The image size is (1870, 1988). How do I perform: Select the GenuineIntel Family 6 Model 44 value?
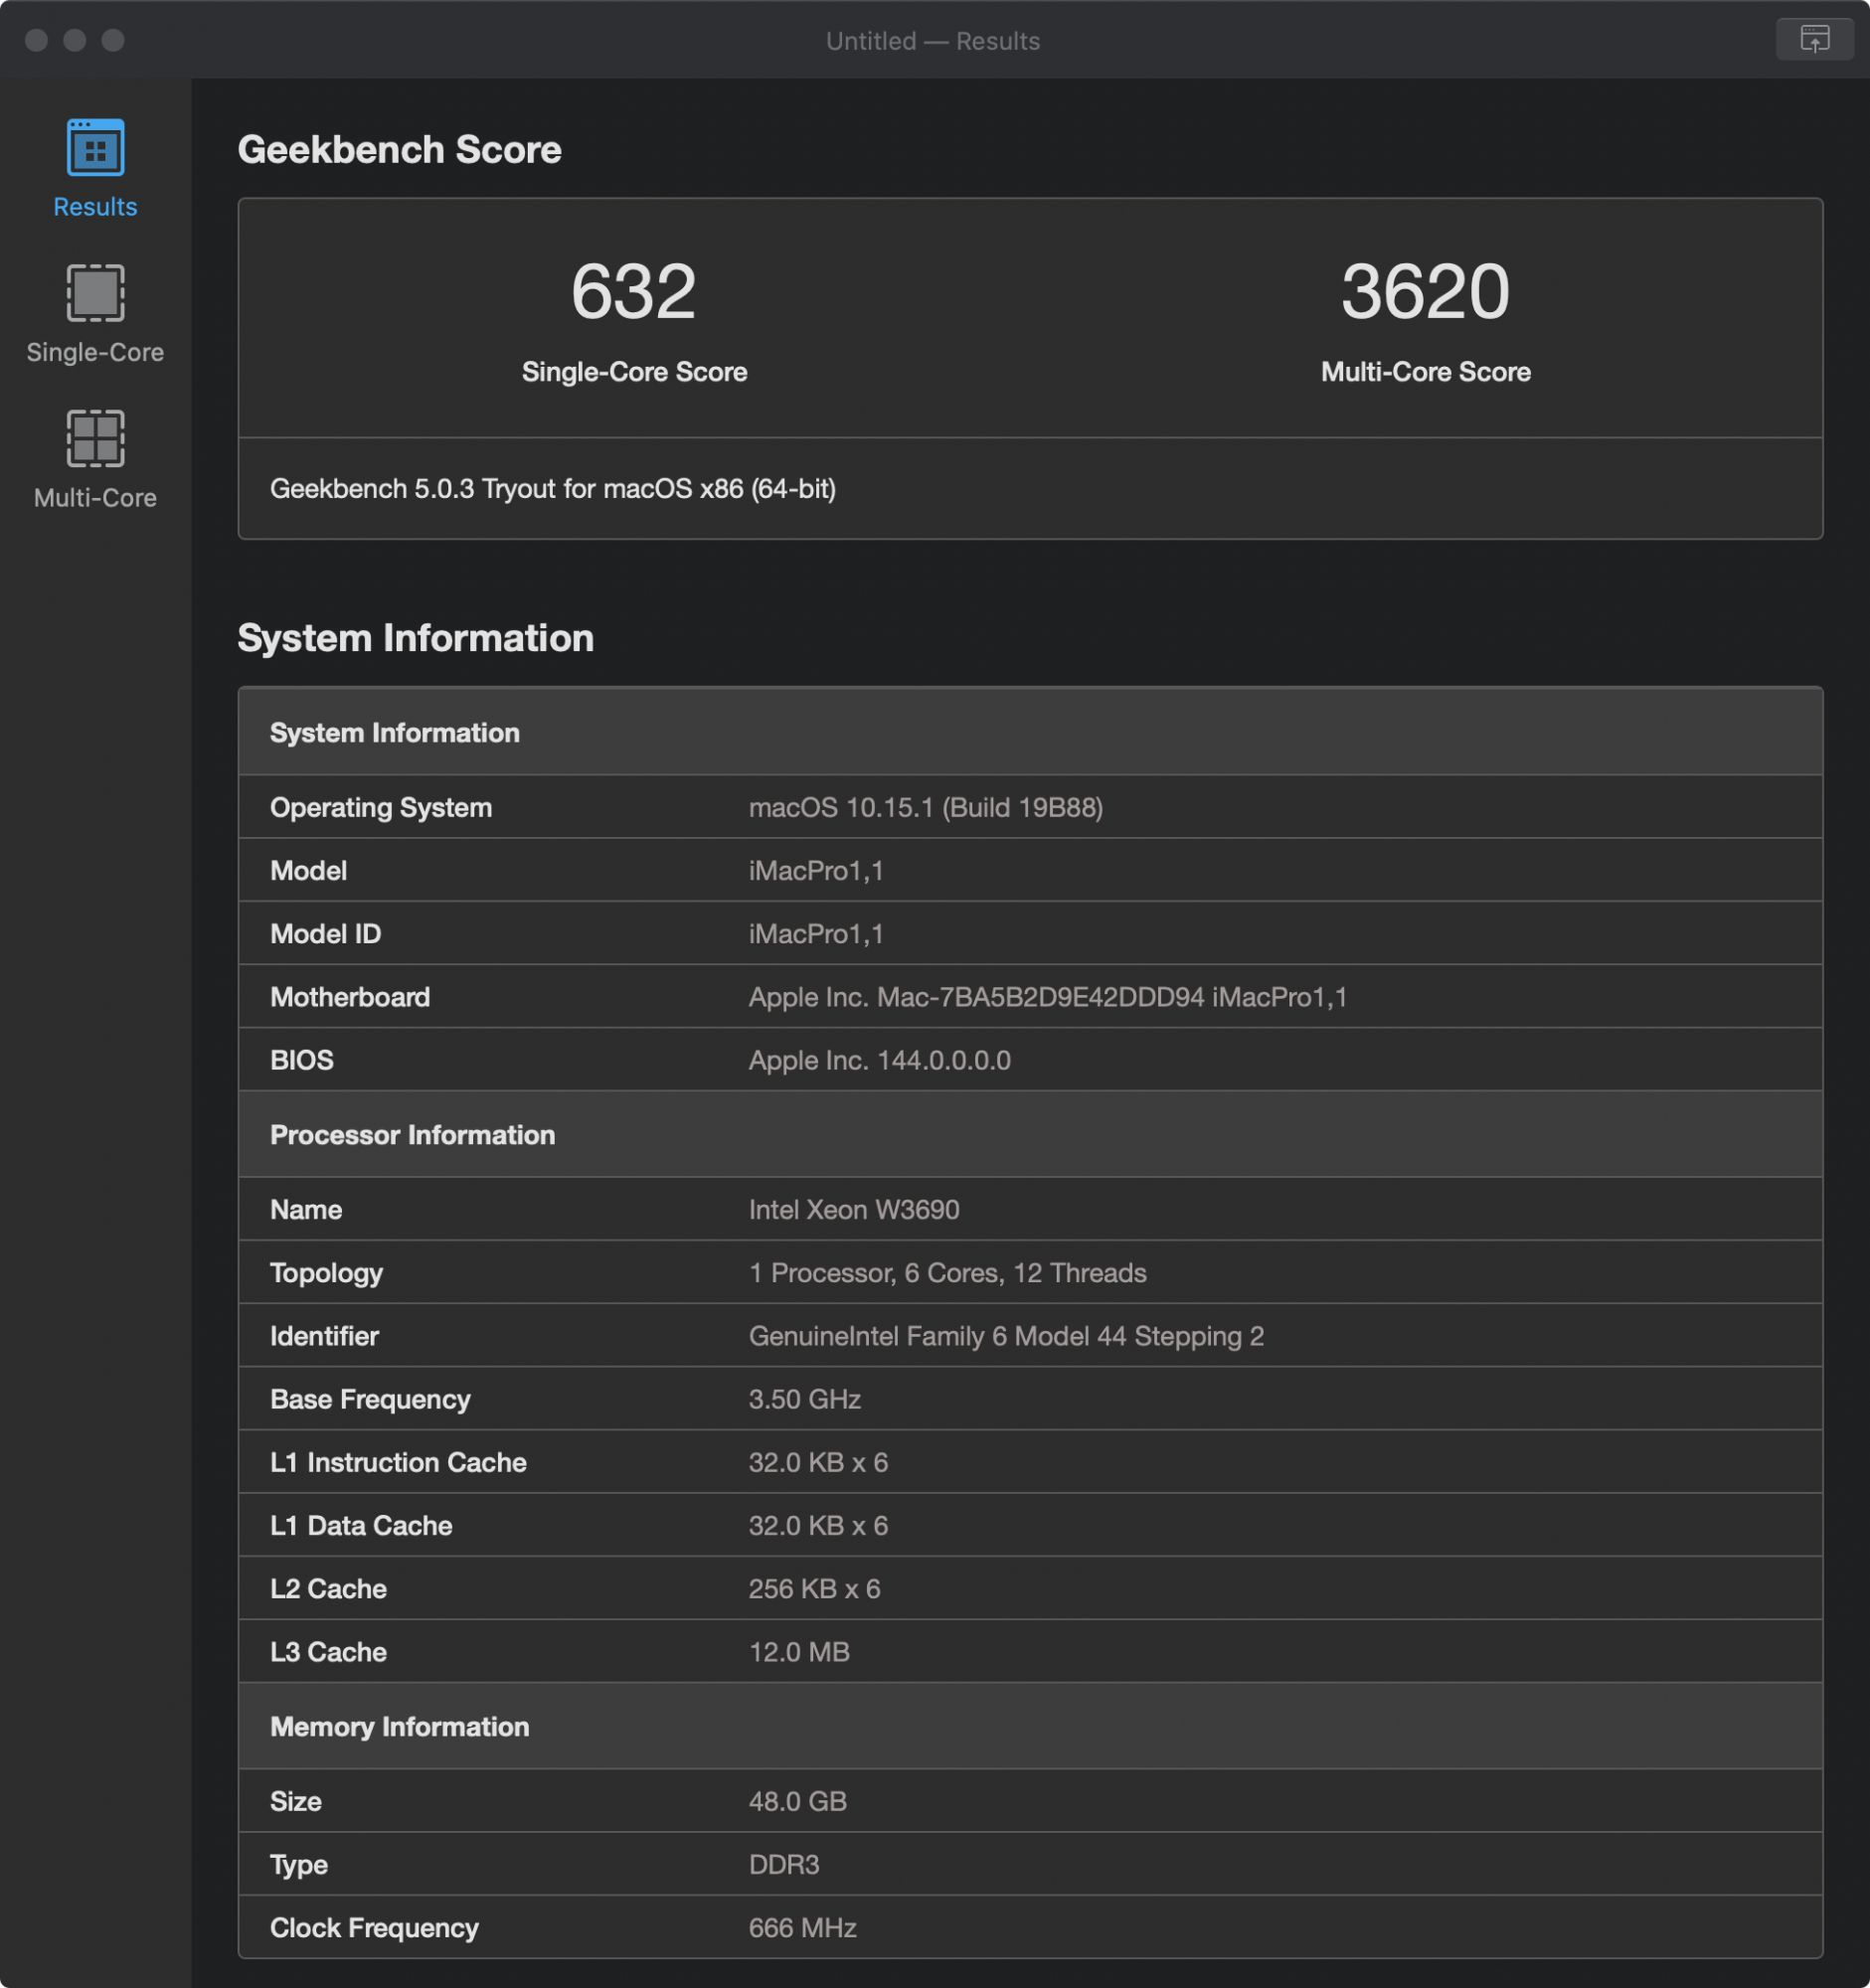point(1006,1336)
